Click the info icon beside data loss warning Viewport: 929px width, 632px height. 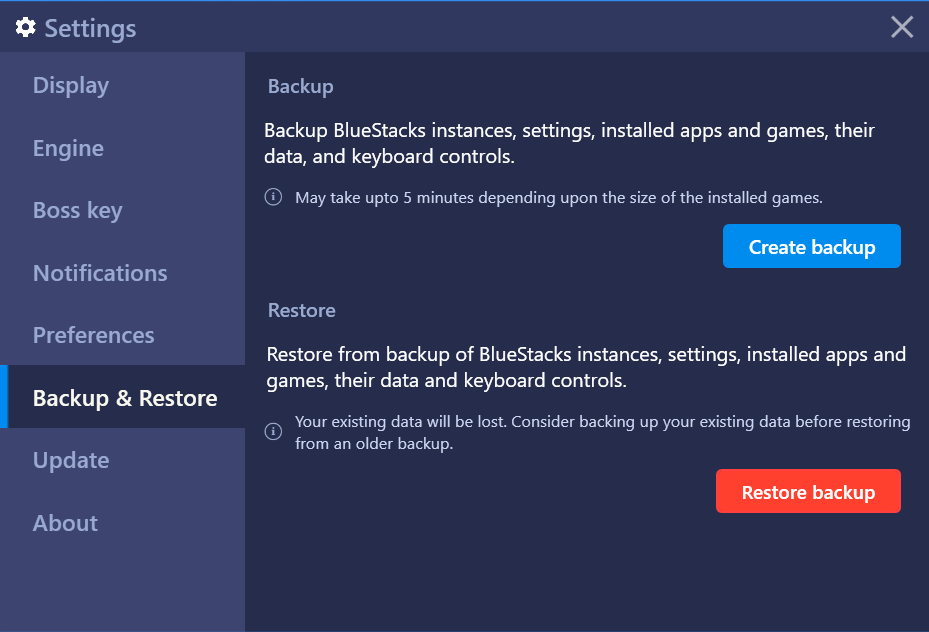273,431
